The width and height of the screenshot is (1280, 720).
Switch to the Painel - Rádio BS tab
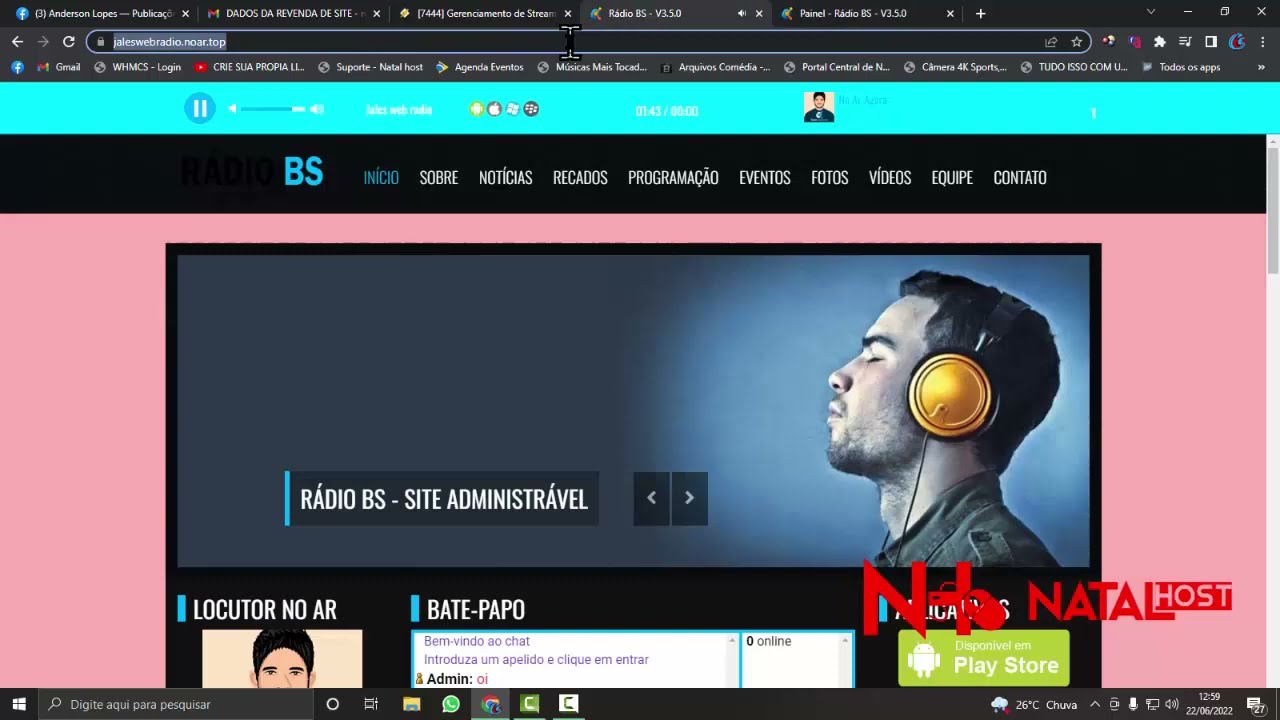coord(869,14)
